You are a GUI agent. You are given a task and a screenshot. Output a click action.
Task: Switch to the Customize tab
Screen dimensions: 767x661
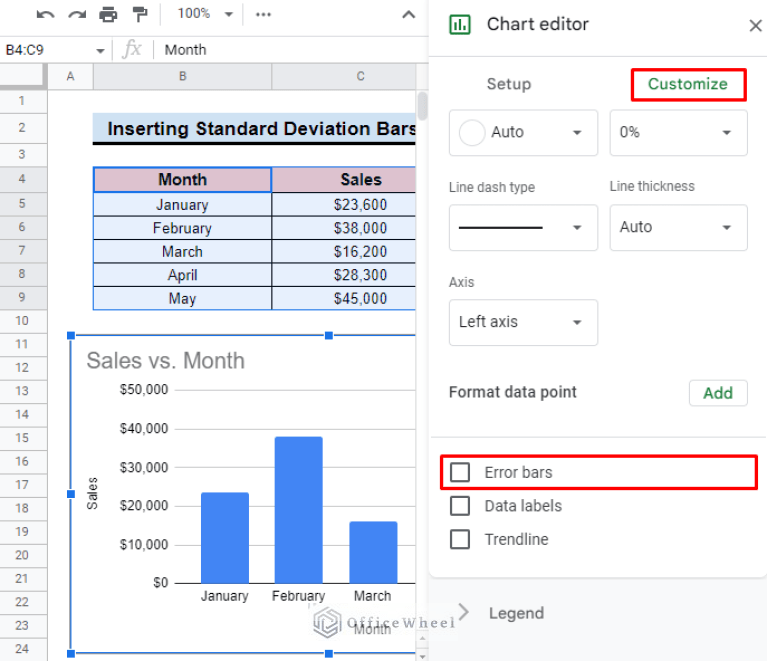click(x=688, y=84)
